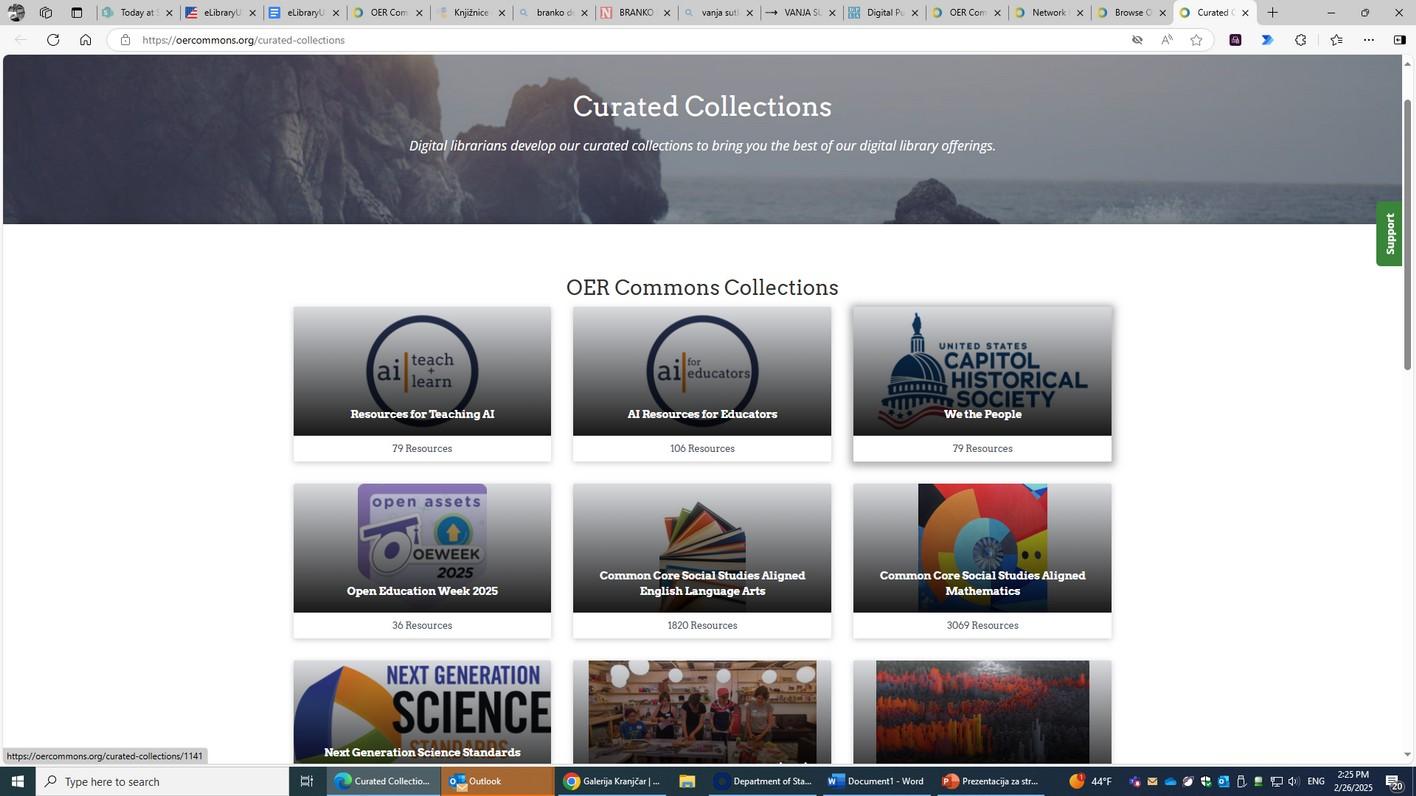Open Document1 - Word from the taskbar
This screenshot has height=796, width=1416.
[876, 781]
